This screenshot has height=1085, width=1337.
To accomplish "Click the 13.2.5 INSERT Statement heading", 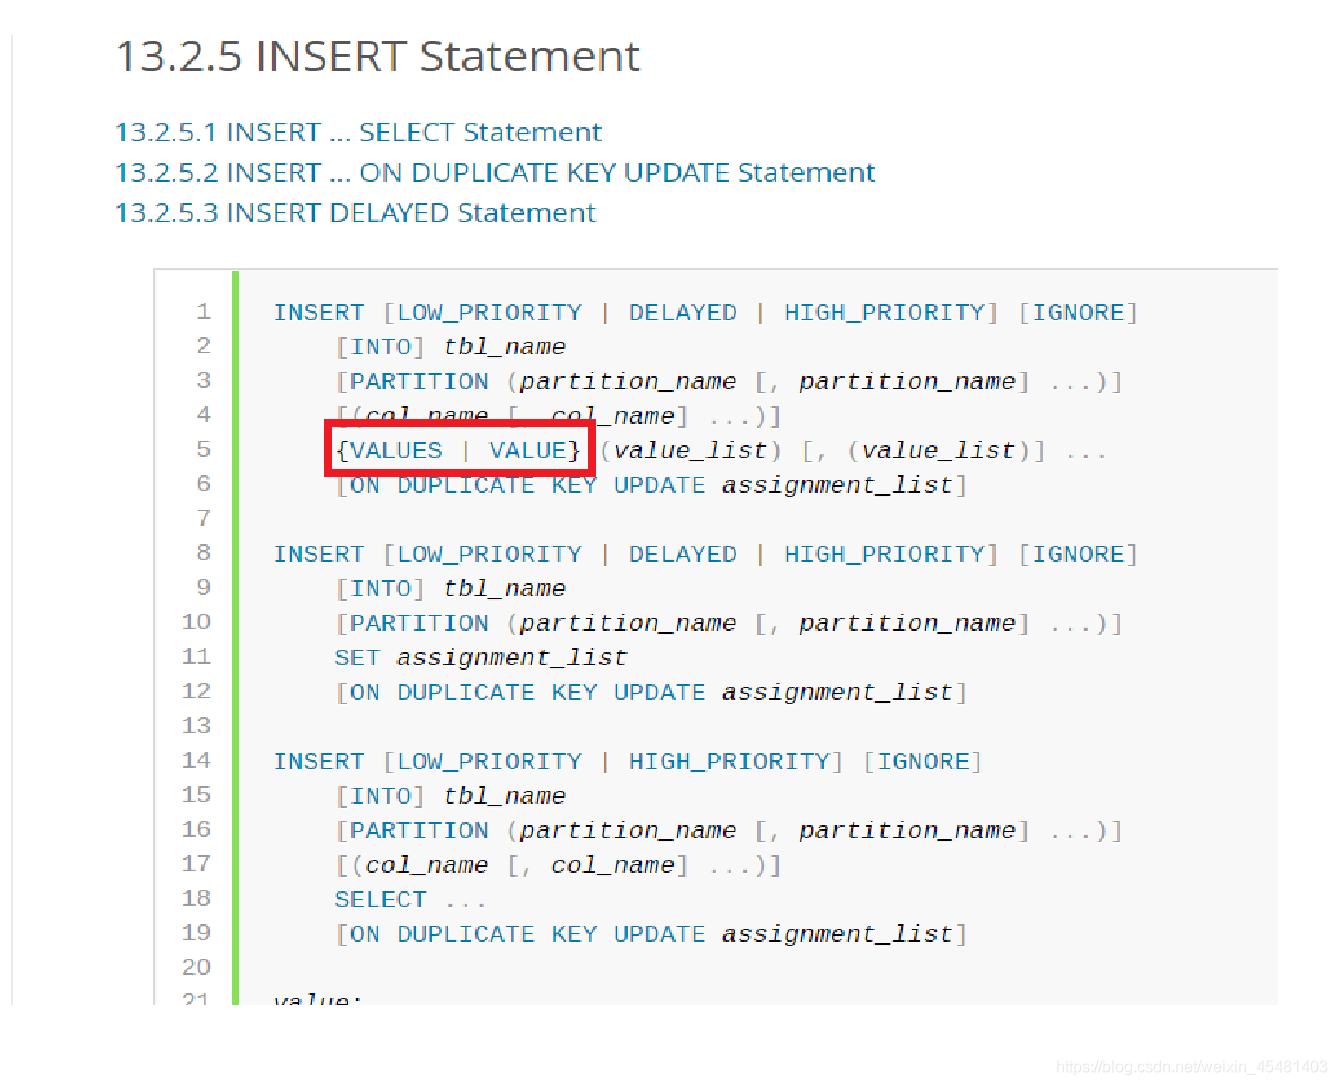I will point(378,56).
